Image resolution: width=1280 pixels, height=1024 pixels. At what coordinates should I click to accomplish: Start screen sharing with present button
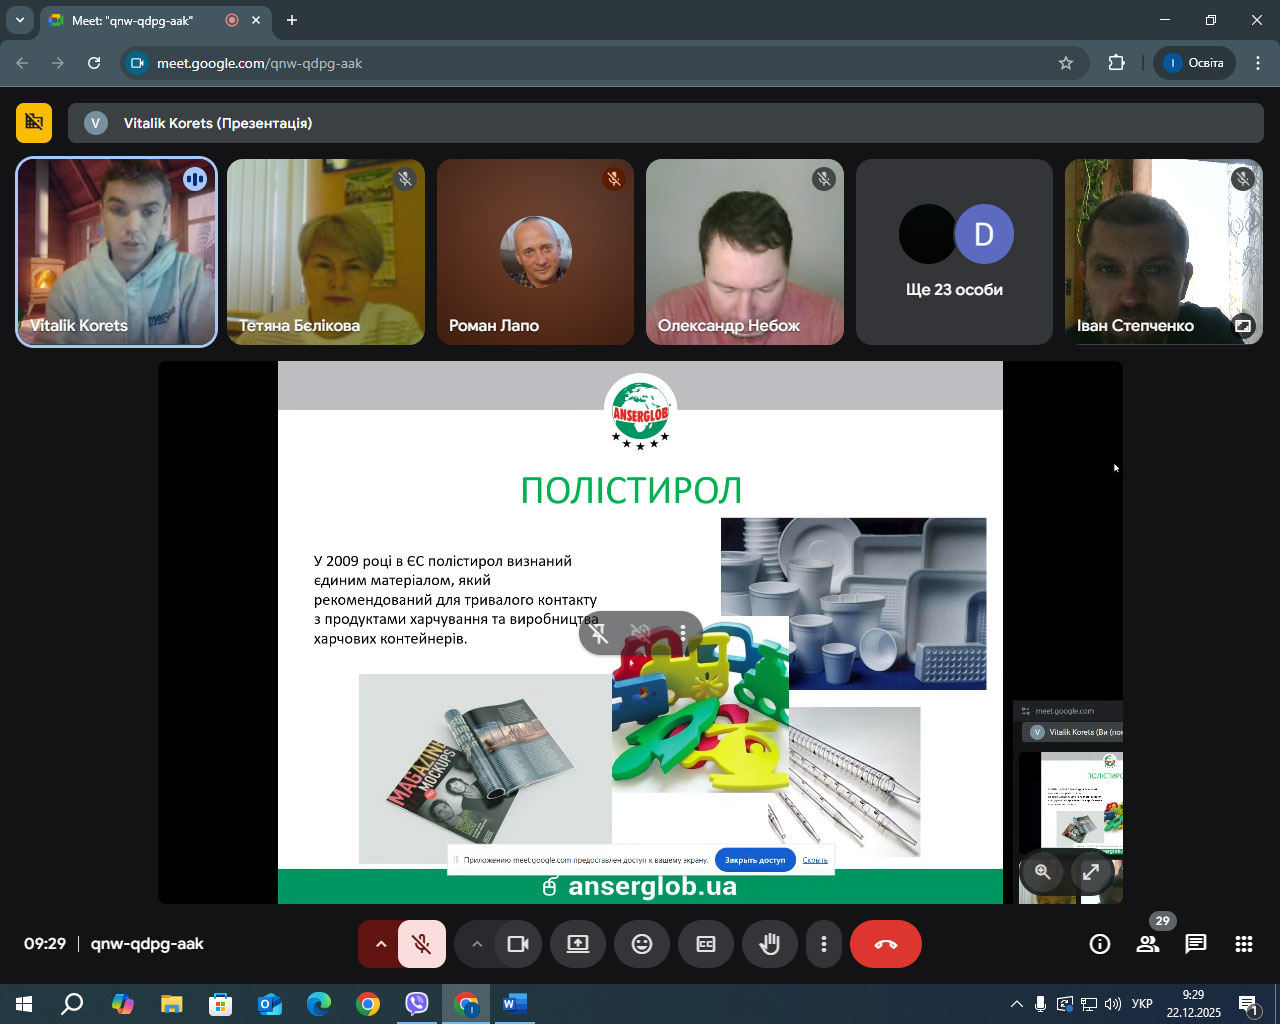578,944
